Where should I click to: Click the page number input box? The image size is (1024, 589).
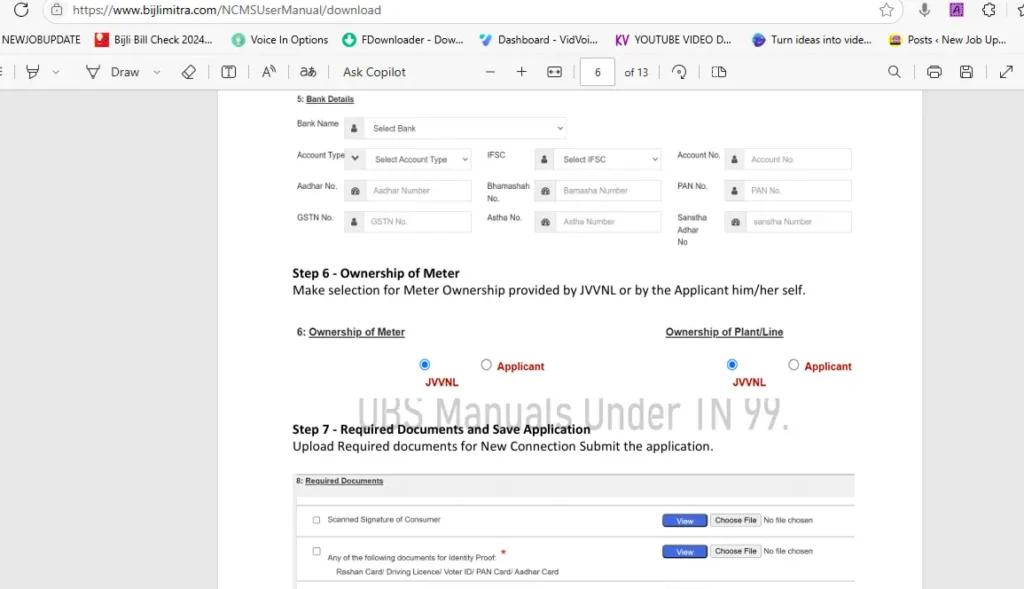pyautogui.click(x=597, y=72)
